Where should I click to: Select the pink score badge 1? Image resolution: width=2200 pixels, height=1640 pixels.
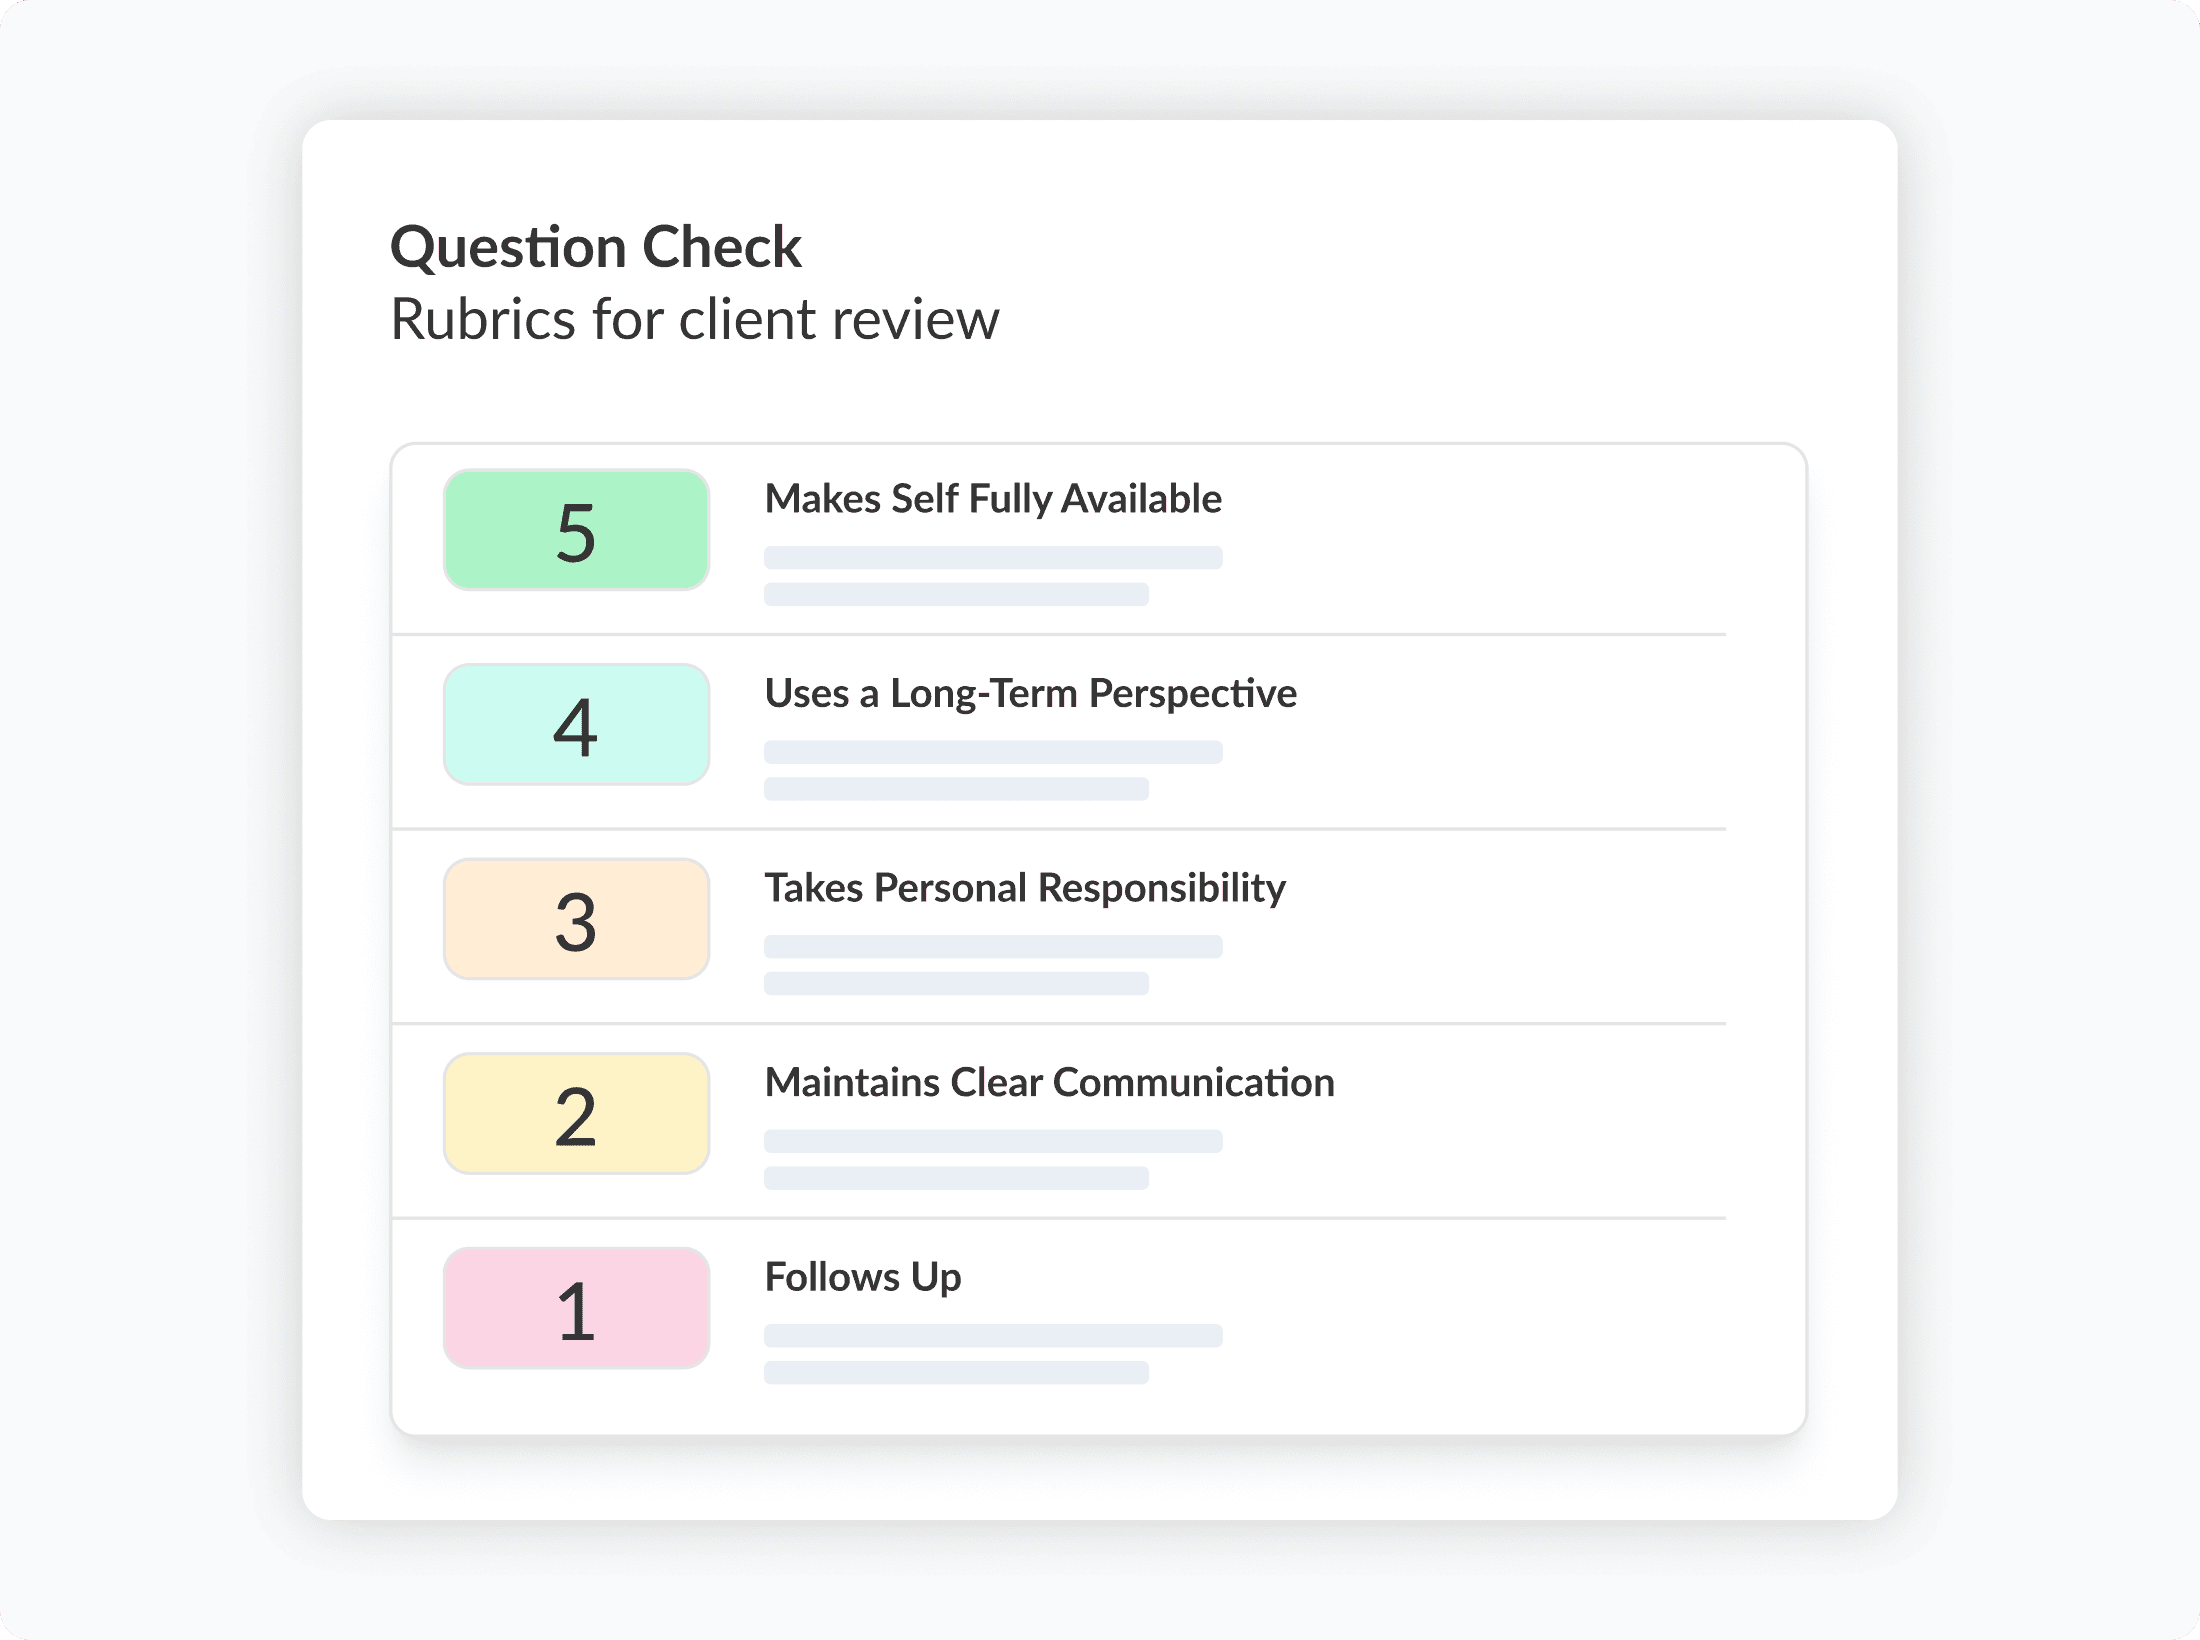click(x=576, y=1308)
